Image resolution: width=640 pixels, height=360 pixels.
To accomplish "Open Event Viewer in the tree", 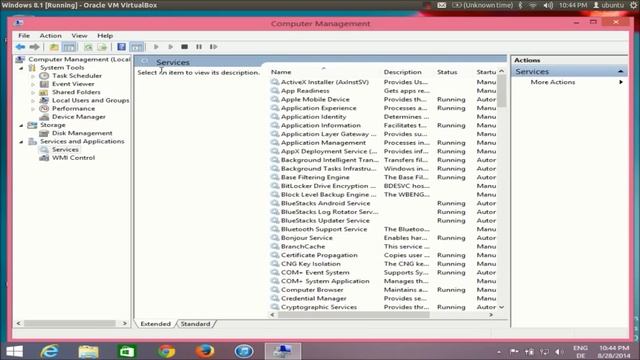I will pos(73,84).
